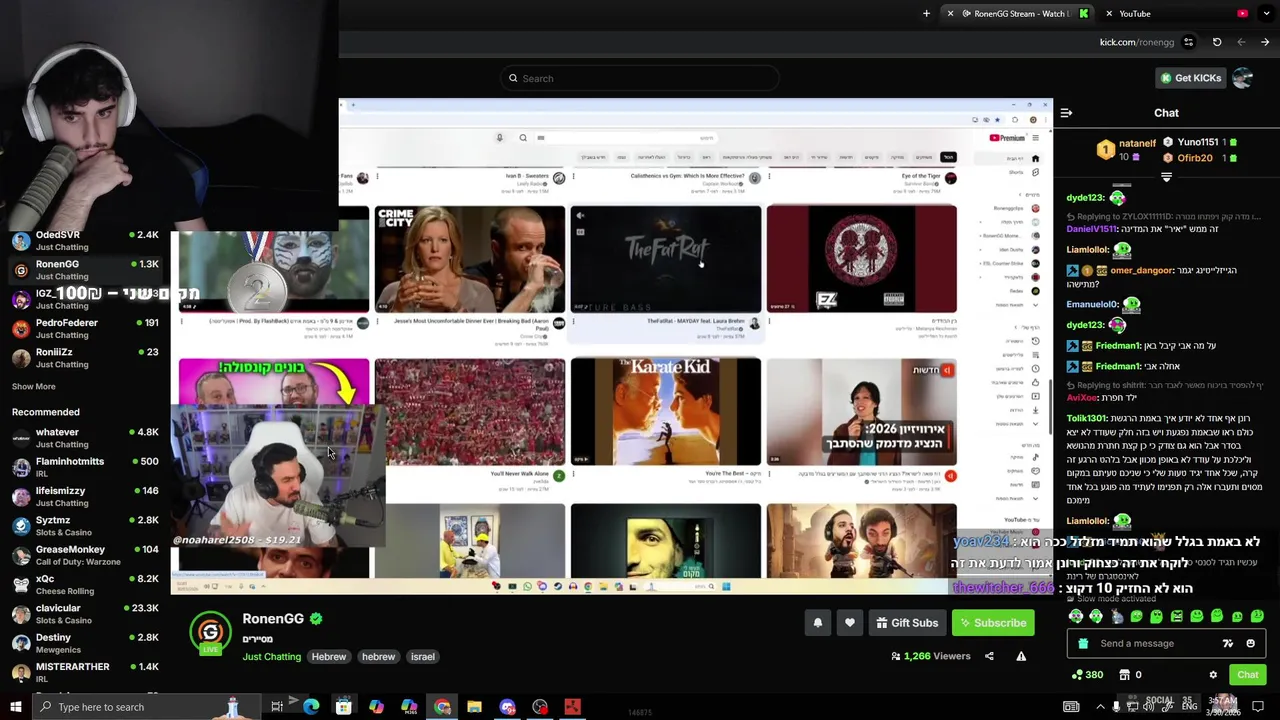Open File Explorer from taskbar
Image resolution: width=1280 pixels, height=720 pixels.
[474, 707]
